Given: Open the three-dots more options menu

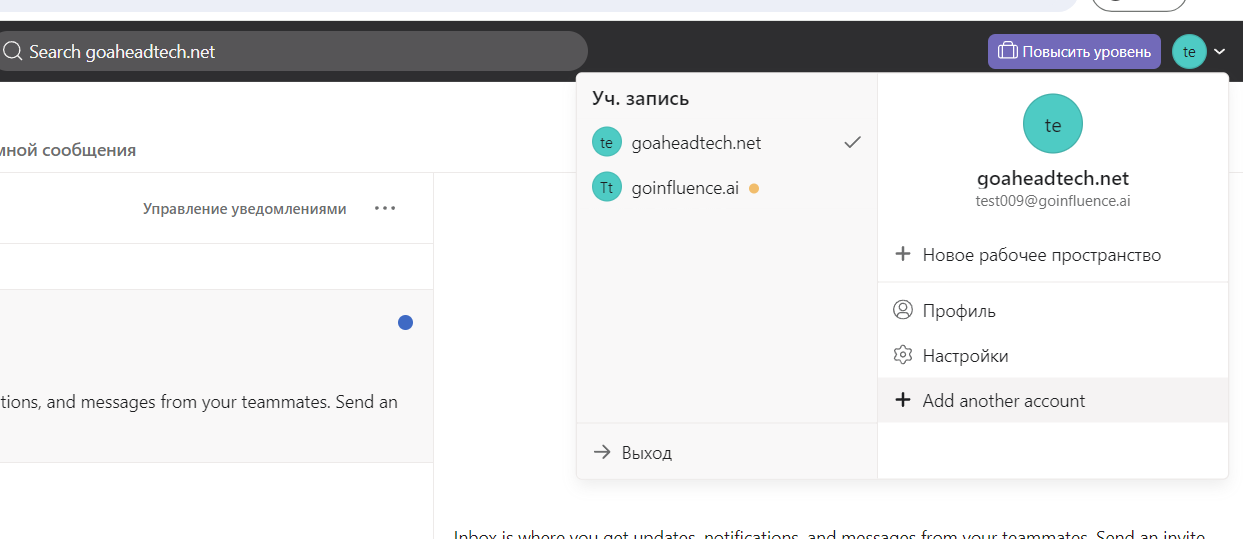Looking at the screenshot, I should [x=385, y=209].
